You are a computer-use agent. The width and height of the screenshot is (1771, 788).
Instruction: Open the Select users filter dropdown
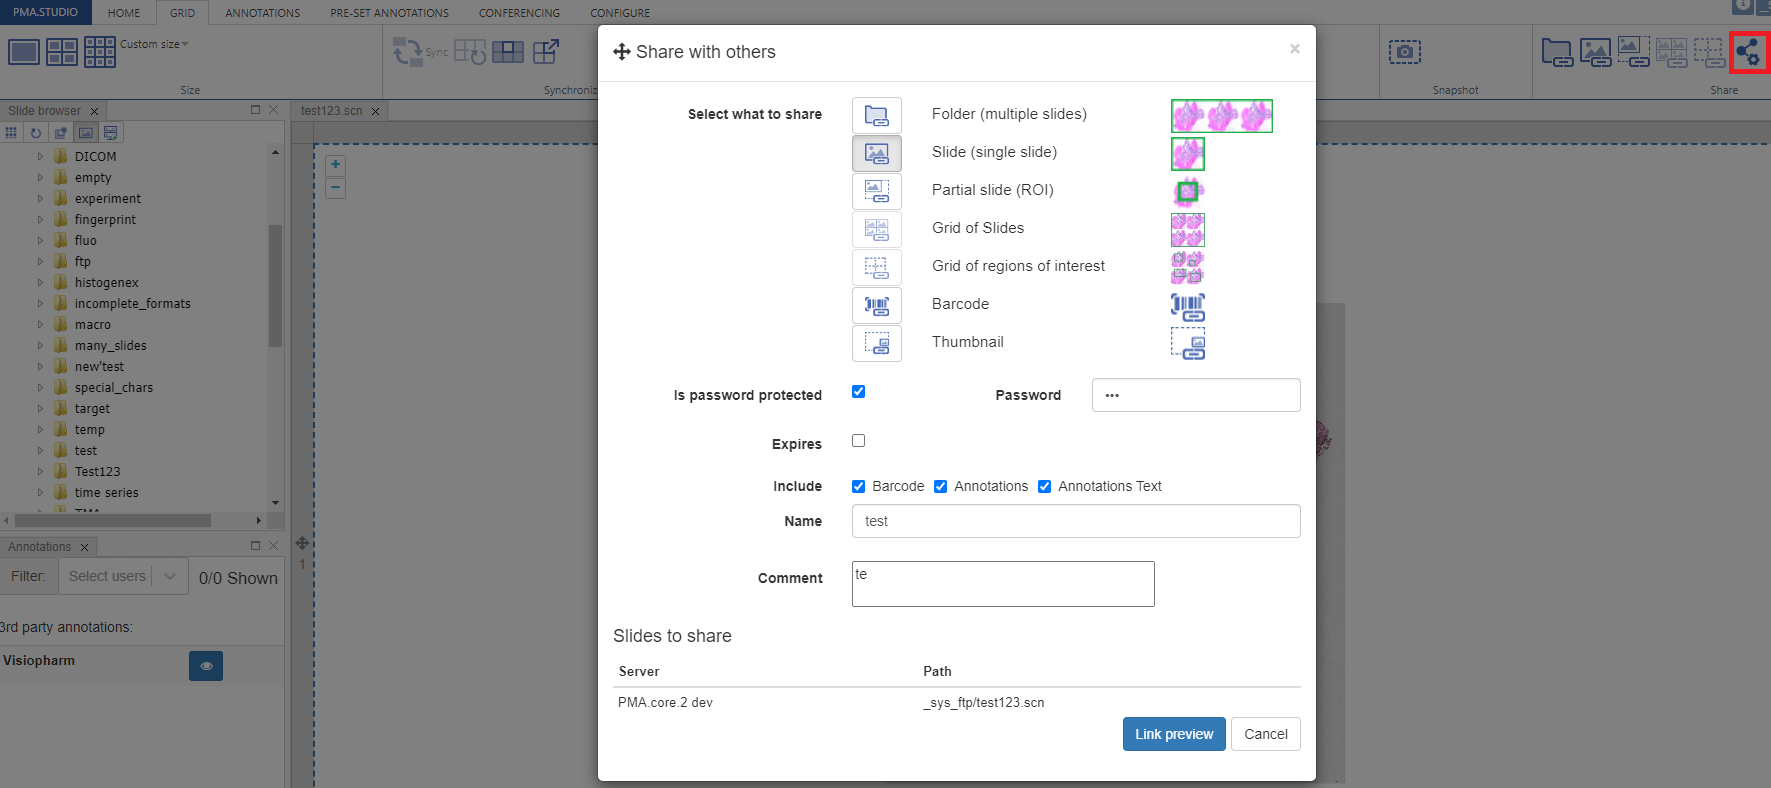tap(123, 577)
